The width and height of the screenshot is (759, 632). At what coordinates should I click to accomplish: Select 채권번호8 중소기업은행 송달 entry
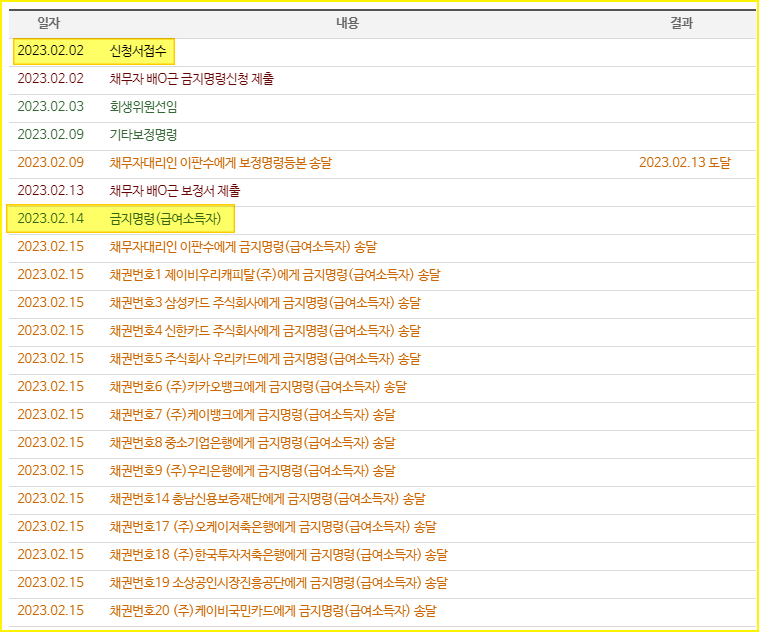coord(253,443)
